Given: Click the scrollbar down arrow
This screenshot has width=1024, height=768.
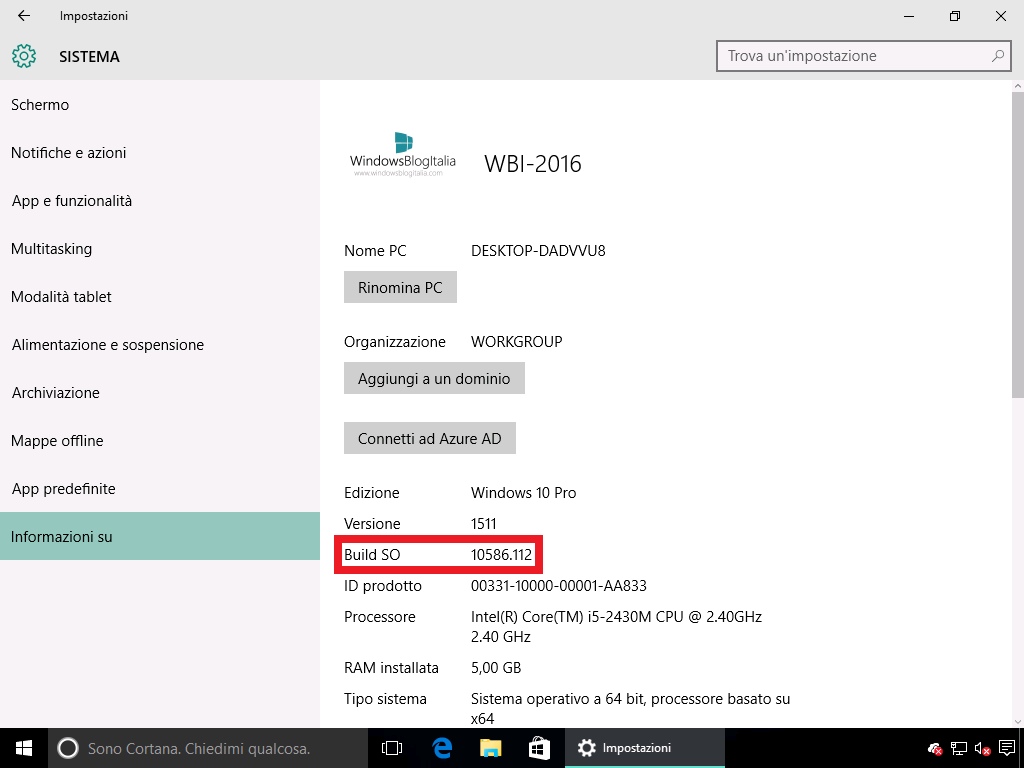Looking at the screenshot, I should tap(1017, 721).
